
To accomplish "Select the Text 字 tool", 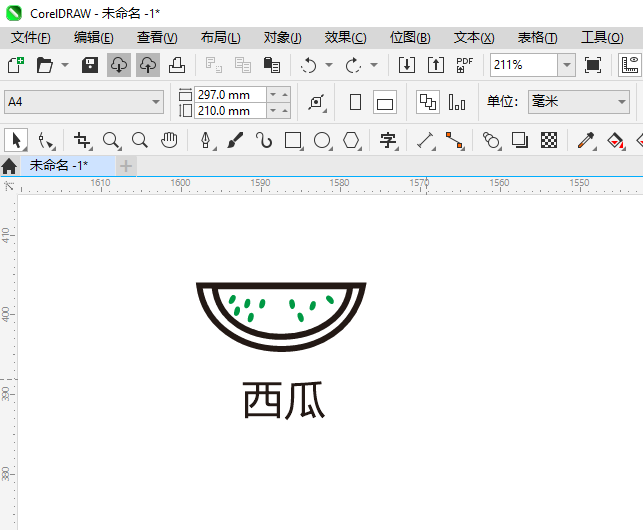I will coord(388,141).
